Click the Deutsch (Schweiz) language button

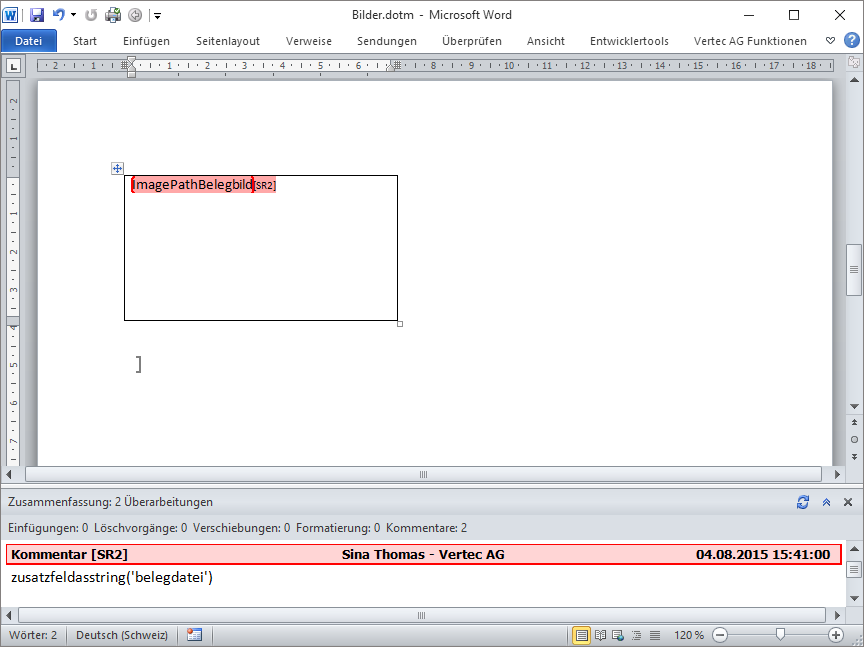pyautogui.click(x=122, y=635)
